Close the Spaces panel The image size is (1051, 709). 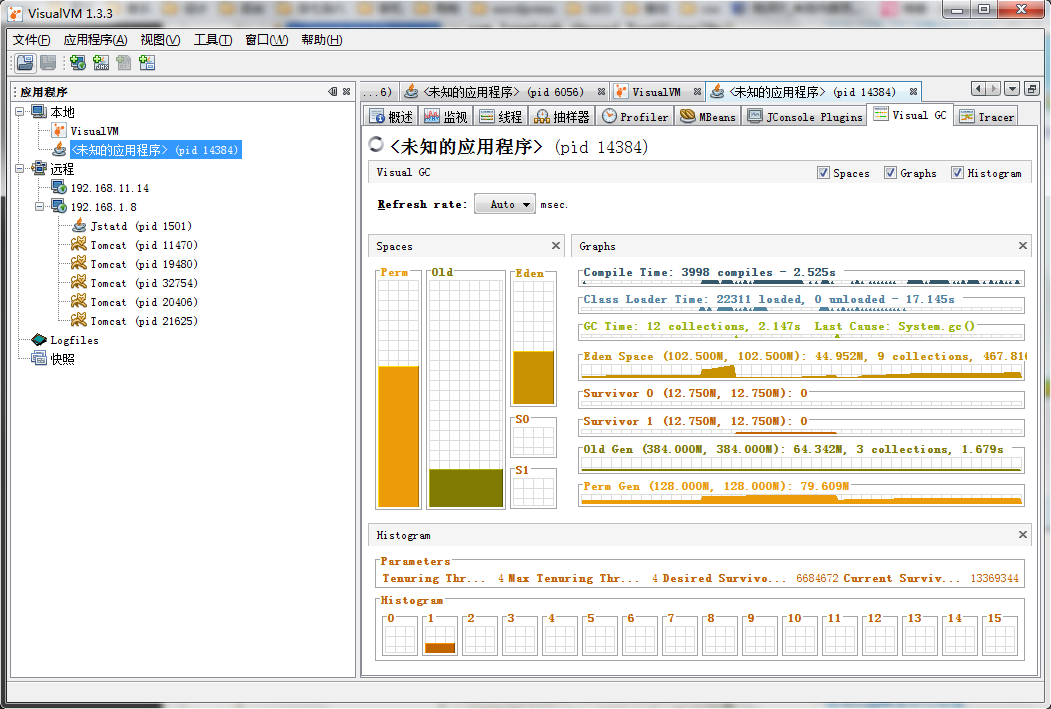coord(556,246)
